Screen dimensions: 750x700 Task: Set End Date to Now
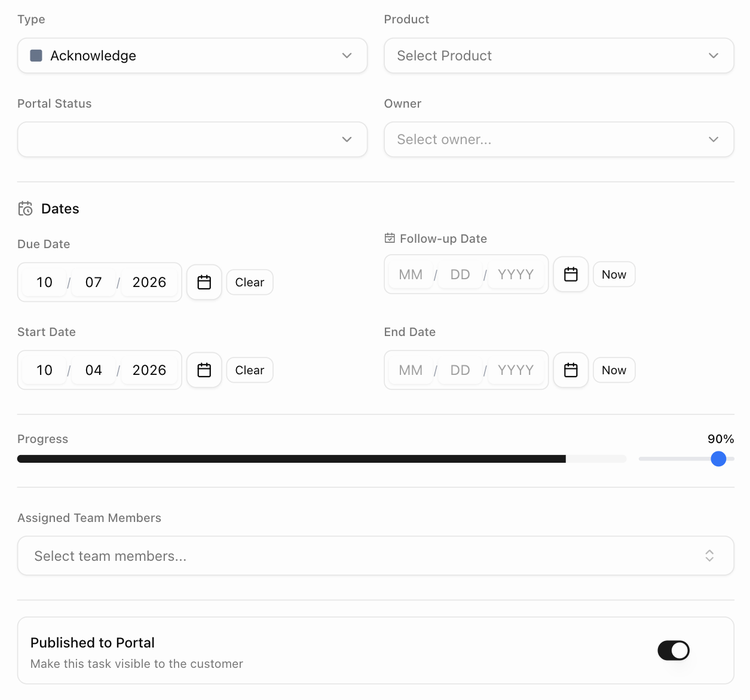click(x=614, y=370)
